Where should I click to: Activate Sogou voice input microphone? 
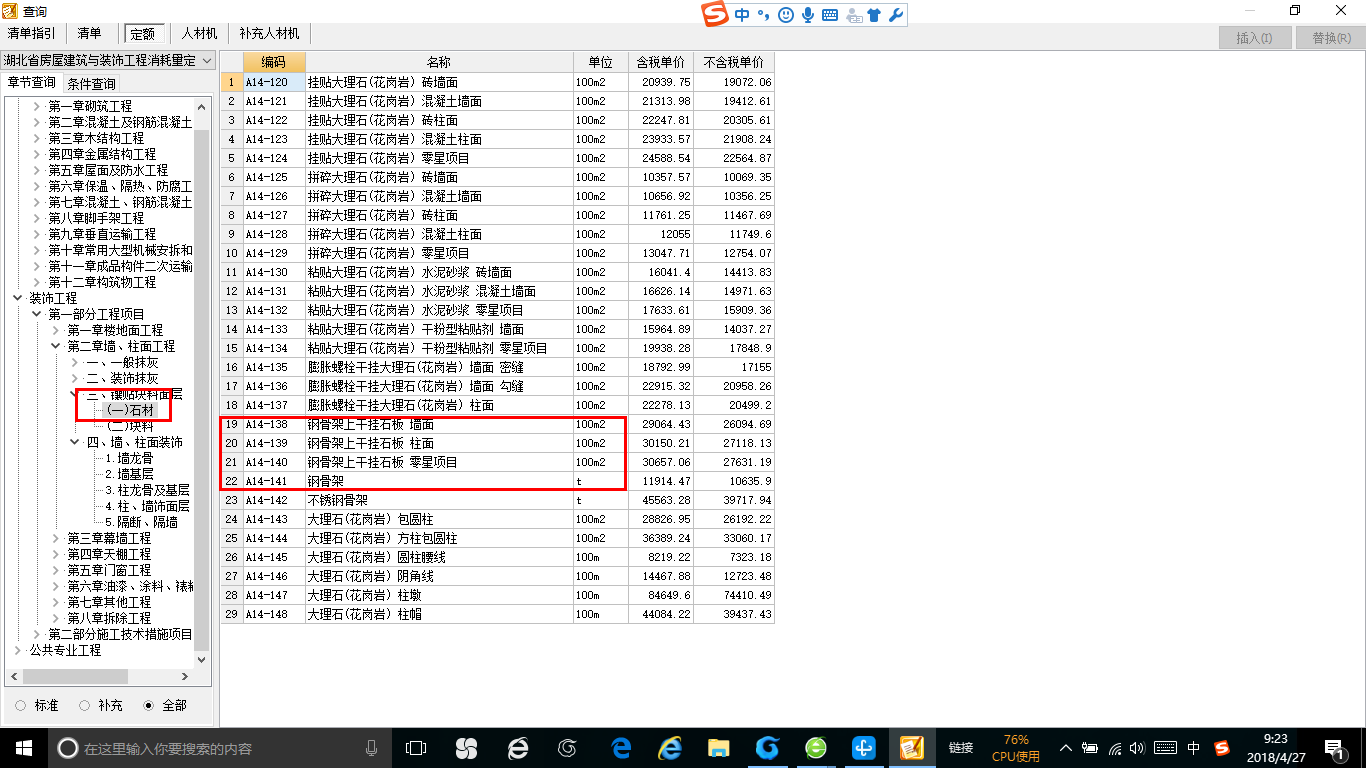pyautogui.click(x=808, y=15)
